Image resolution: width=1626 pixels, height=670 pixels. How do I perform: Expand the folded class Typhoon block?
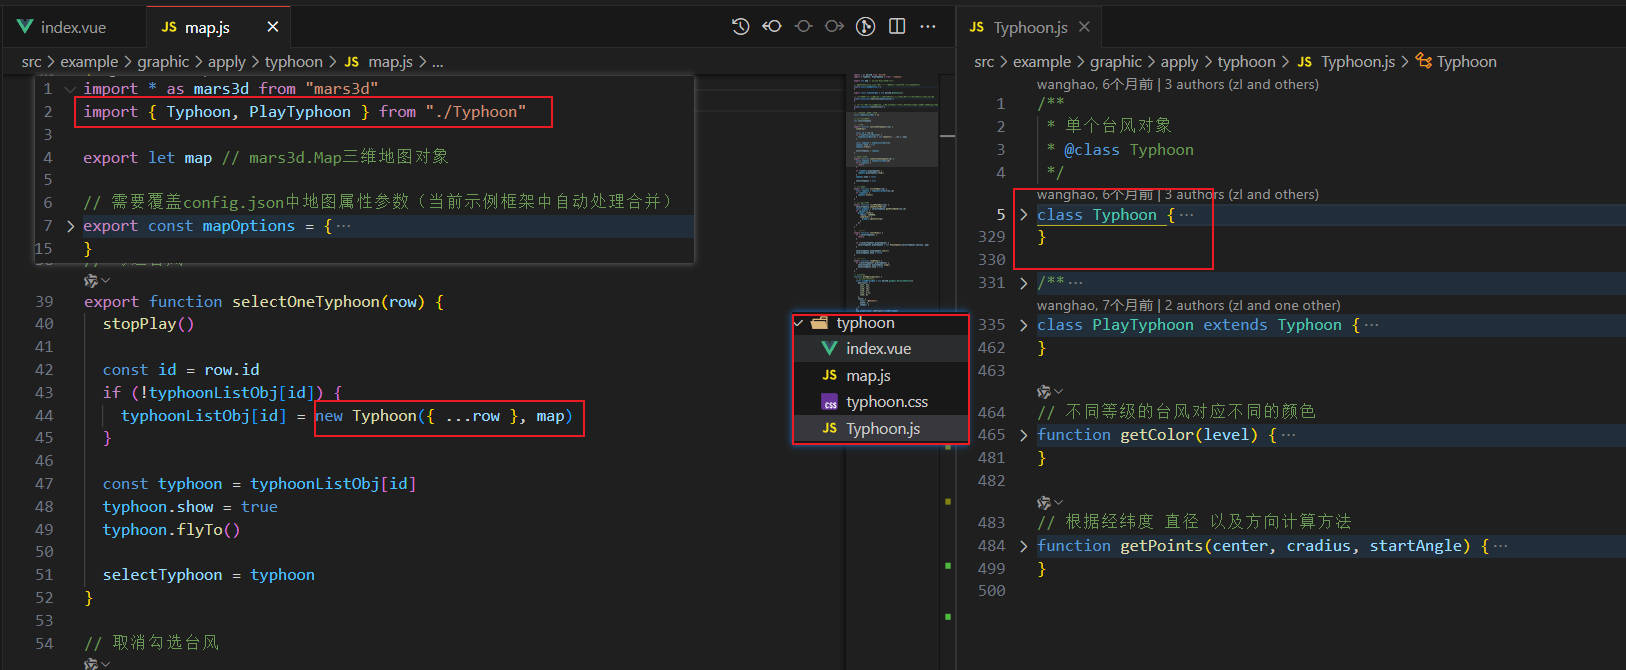(1023, 215)
